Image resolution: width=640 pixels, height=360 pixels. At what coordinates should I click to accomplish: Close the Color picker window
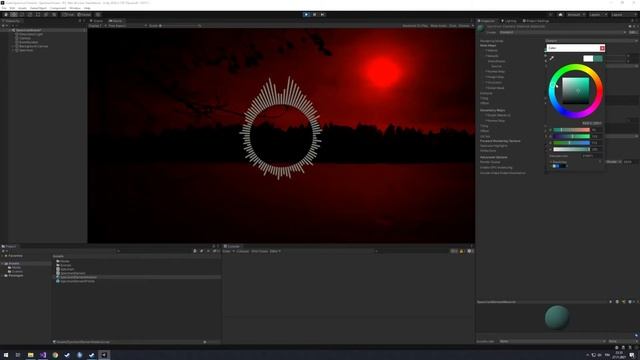pos(602,48)
